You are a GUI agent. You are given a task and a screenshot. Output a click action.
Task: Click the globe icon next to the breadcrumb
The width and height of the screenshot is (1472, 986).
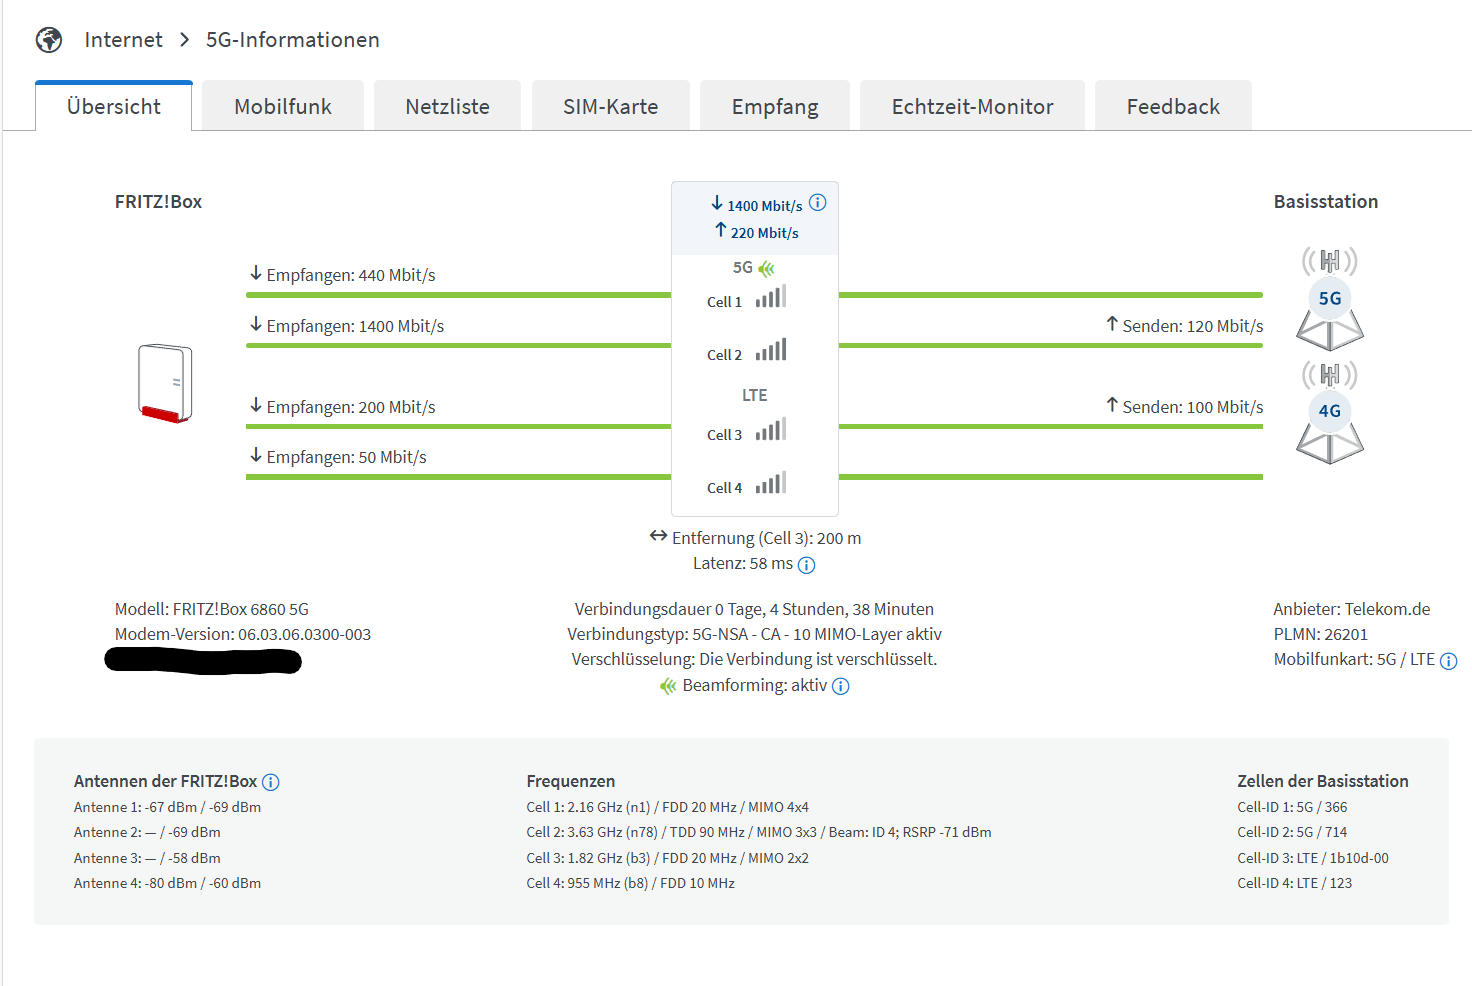(x=48, y=39)
